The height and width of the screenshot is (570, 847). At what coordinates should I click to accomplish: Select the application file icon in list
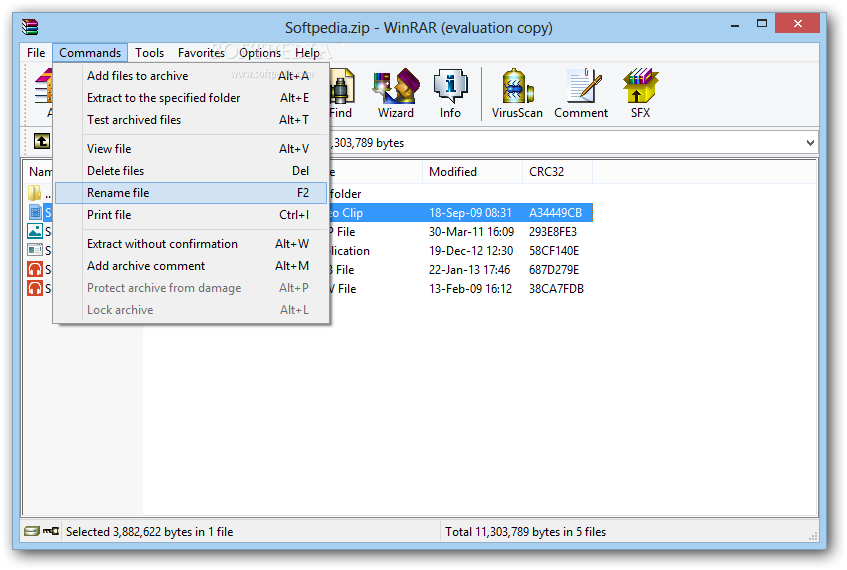click(35, 250)
